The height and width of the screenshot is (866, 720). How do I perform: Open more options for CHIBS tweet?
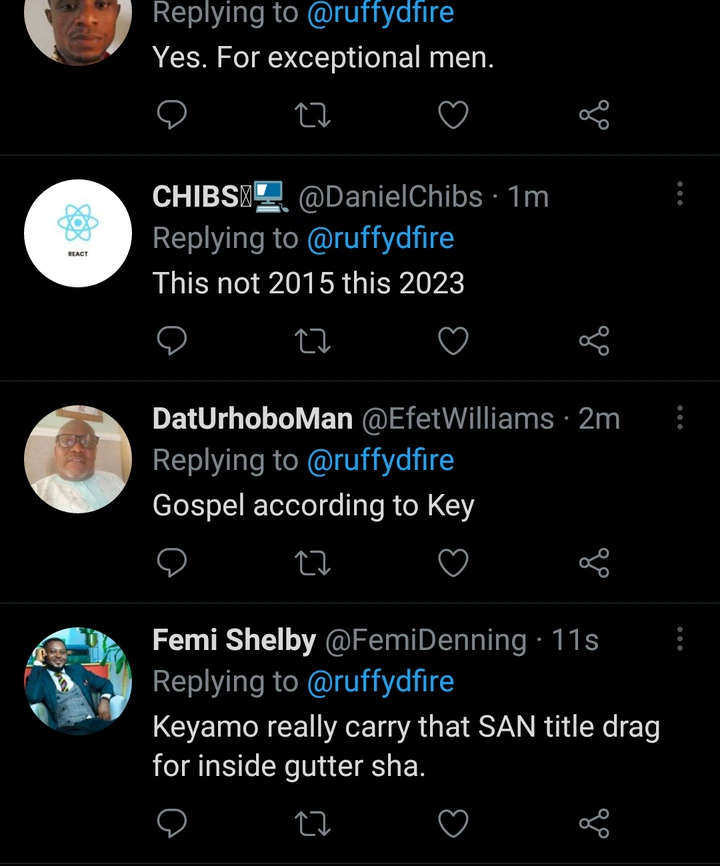680,194
